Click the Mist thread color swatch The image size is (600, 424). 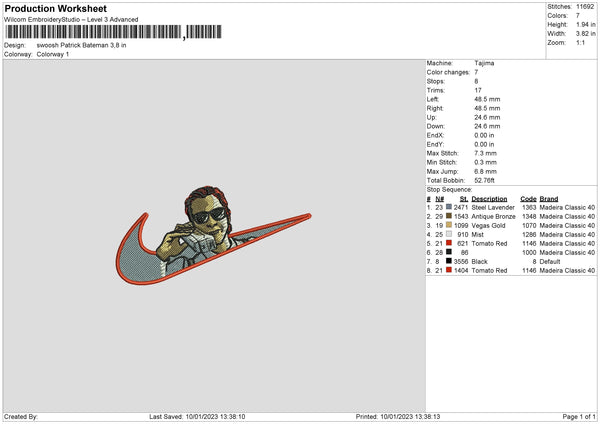(x=448, y=234)
